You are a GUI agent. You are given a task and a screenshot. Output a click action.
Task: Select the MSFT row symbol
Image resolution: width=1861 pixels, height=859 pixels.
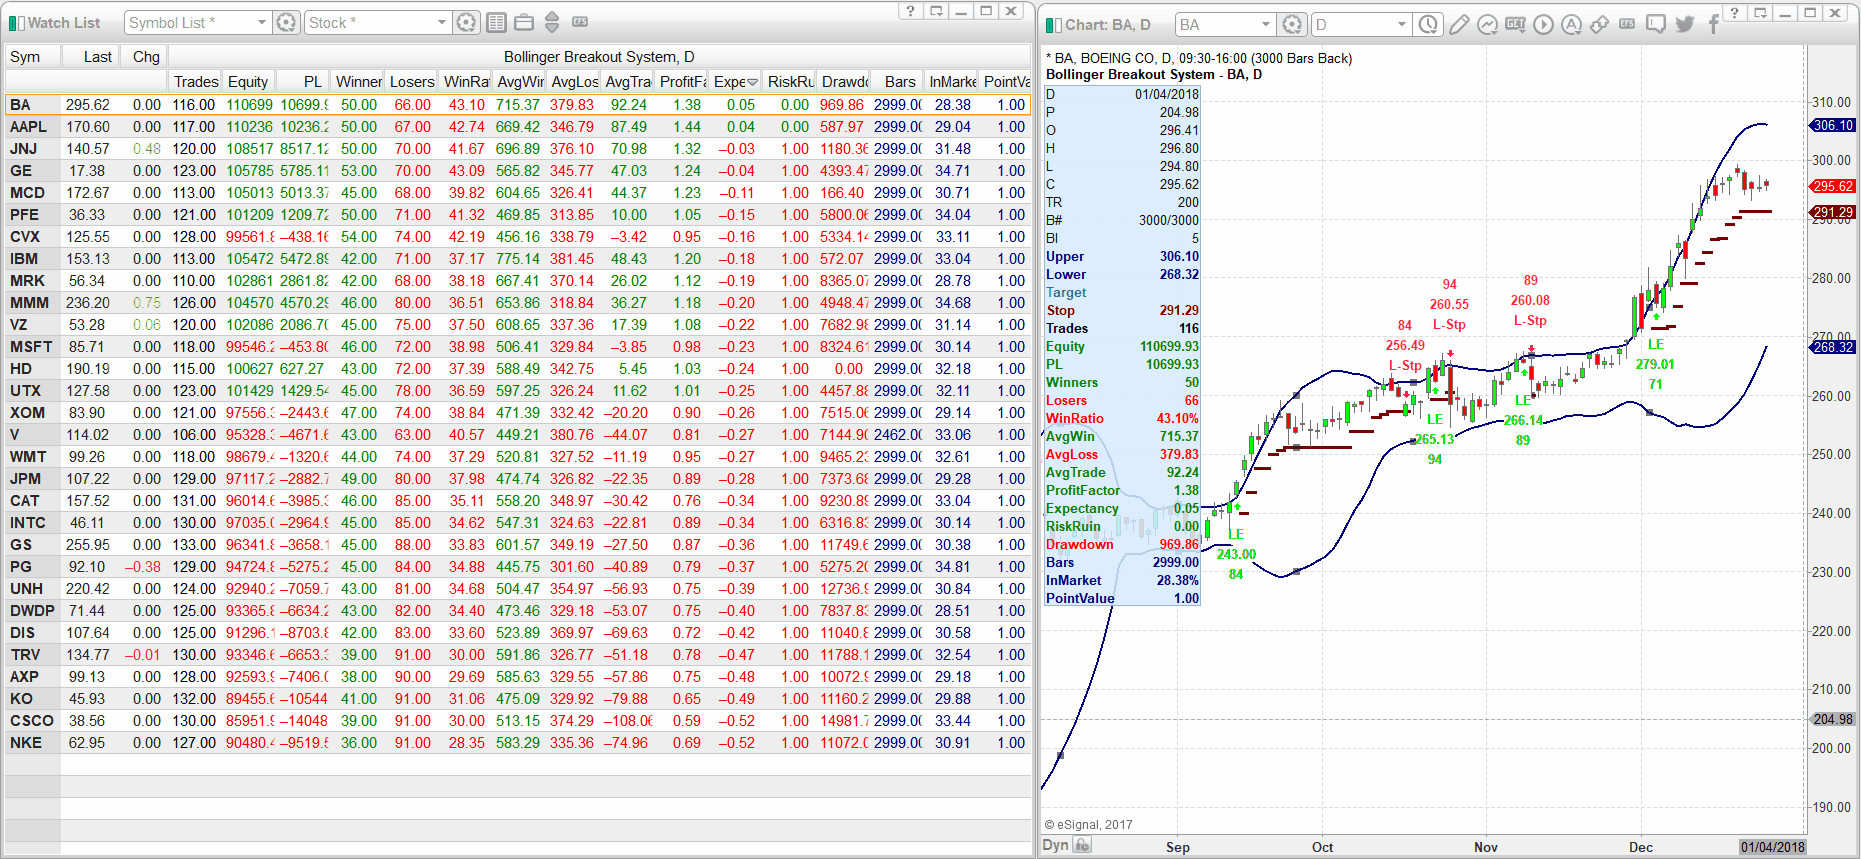[x=31, y=347]
